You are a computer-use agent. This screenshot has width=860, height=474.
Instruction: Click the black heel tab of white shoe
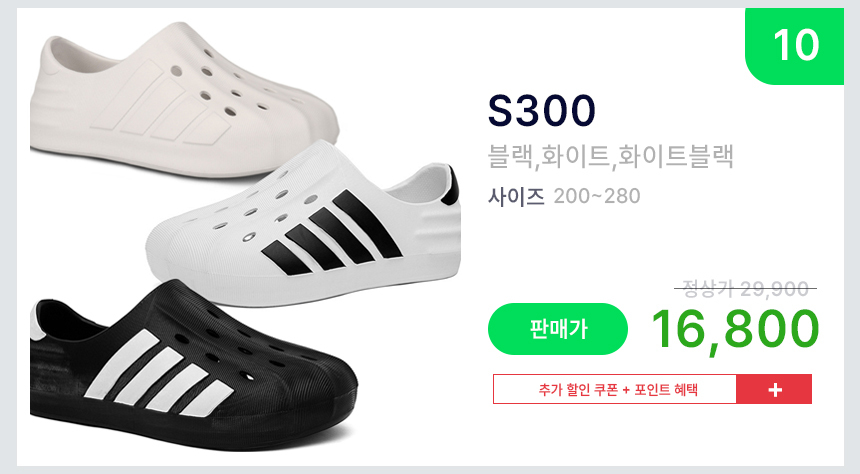click(x=450, y=185)
